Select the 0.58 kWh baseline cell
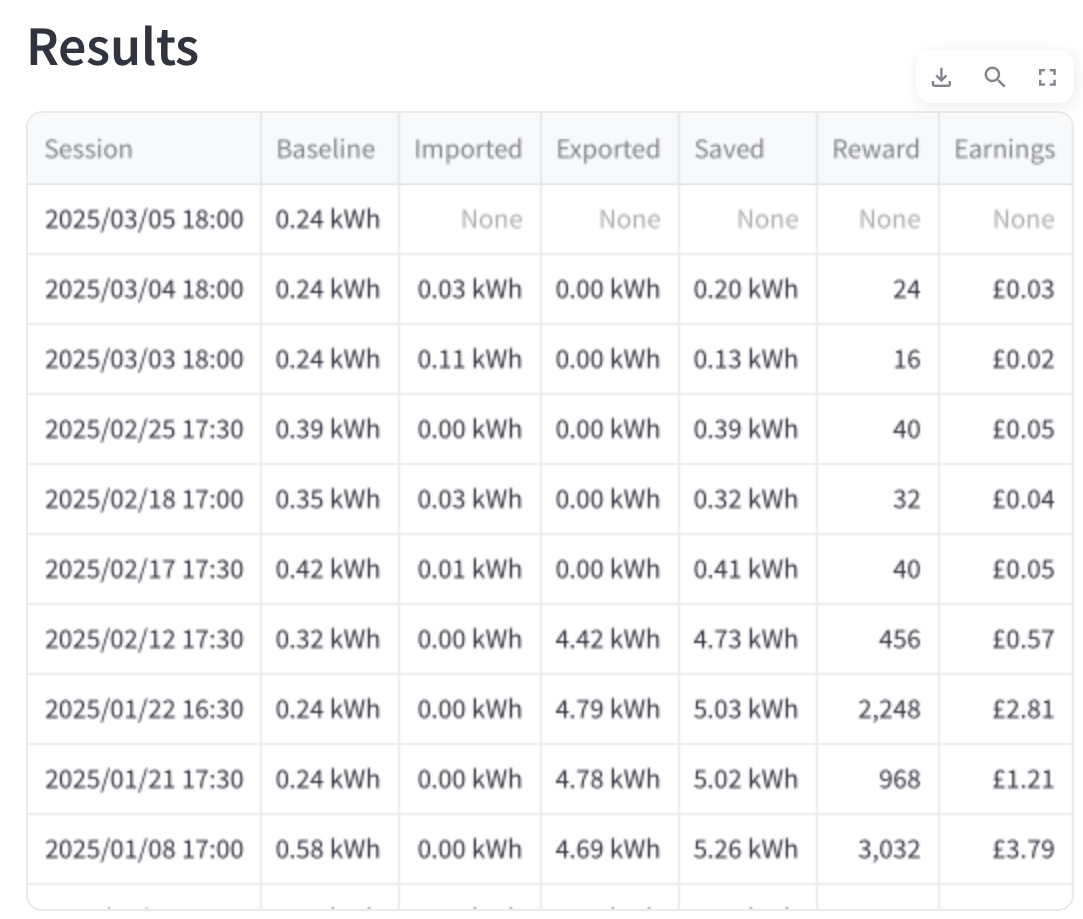 coord(330,849)
